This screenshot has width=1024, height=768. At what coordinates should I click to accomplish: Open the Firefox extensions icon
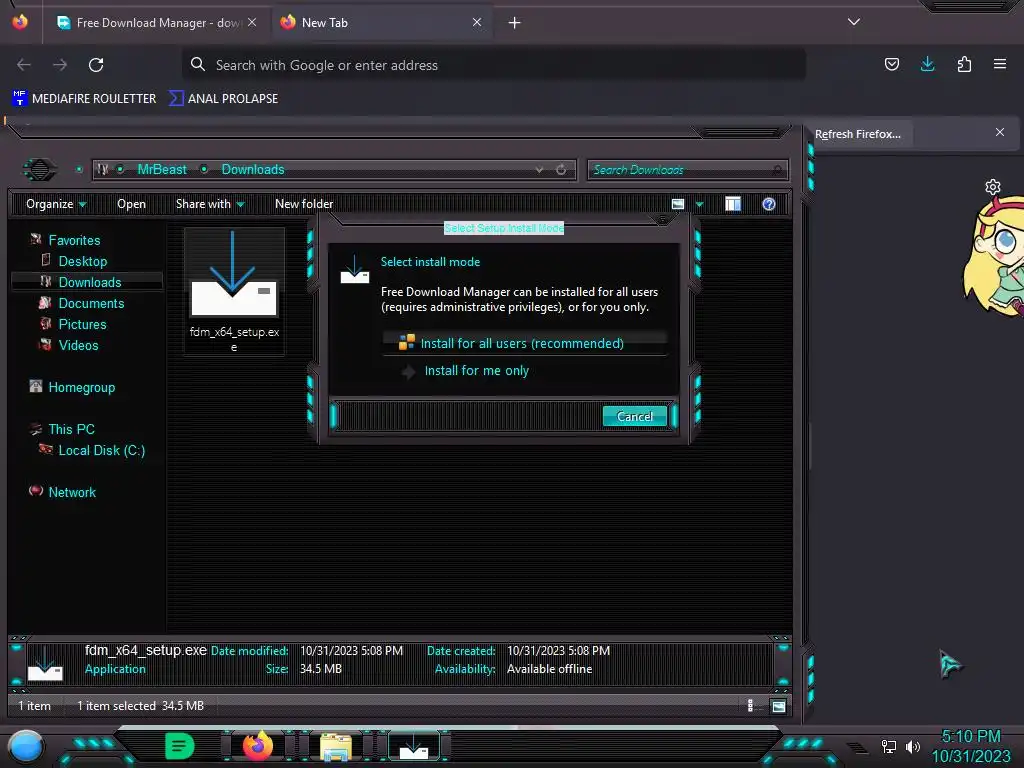coord(964,64)
